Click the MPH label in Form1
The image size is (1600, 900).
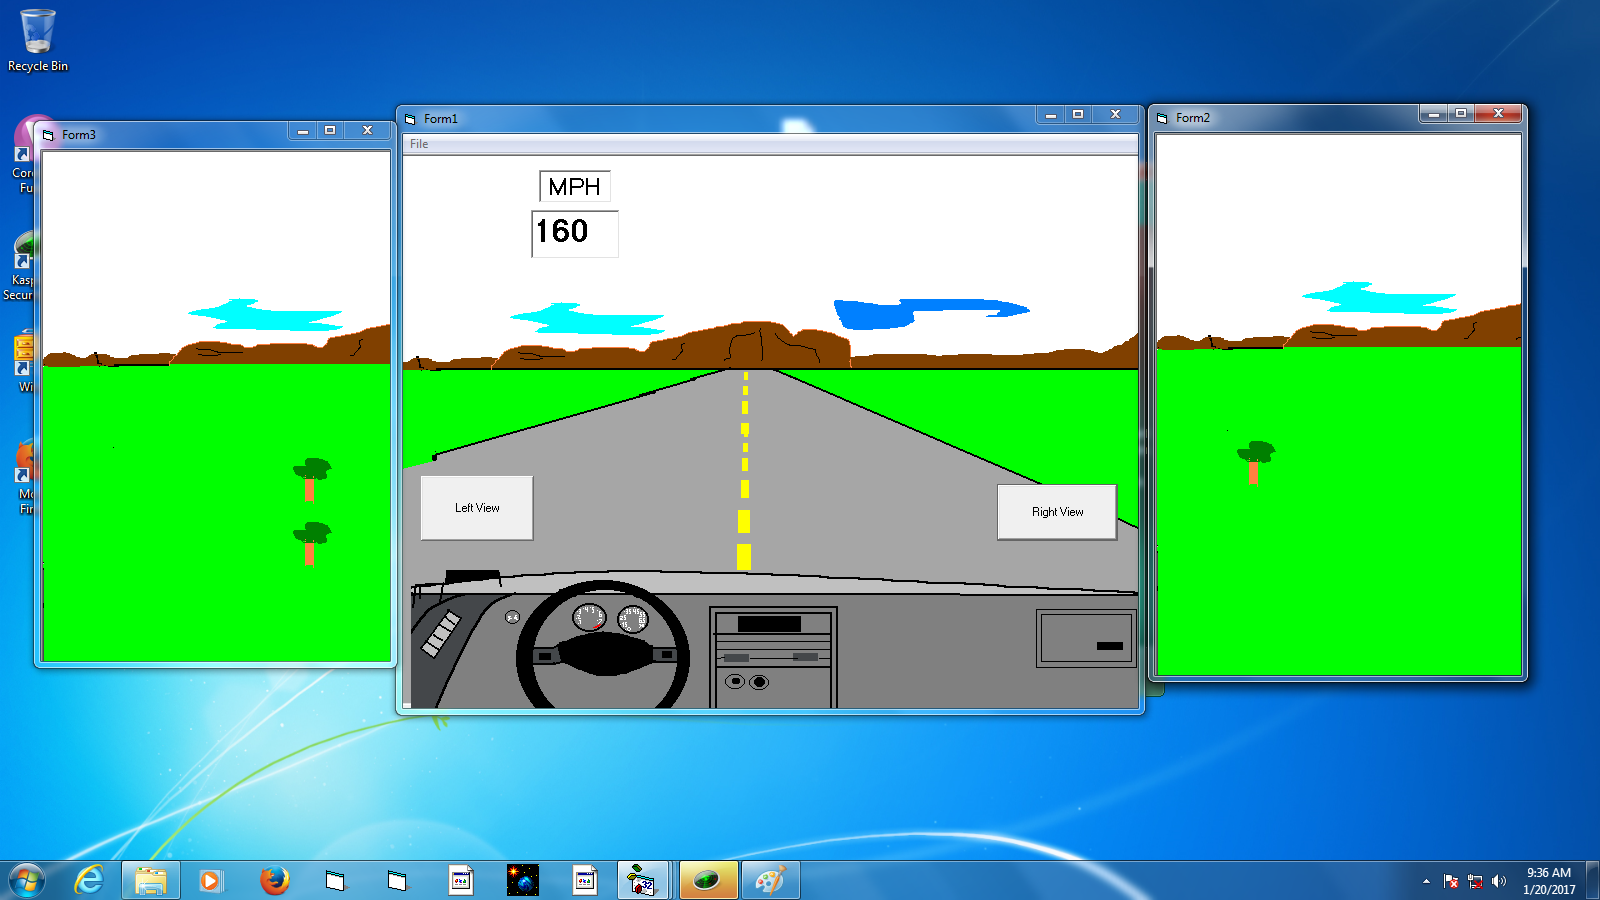tap(575, 187)
